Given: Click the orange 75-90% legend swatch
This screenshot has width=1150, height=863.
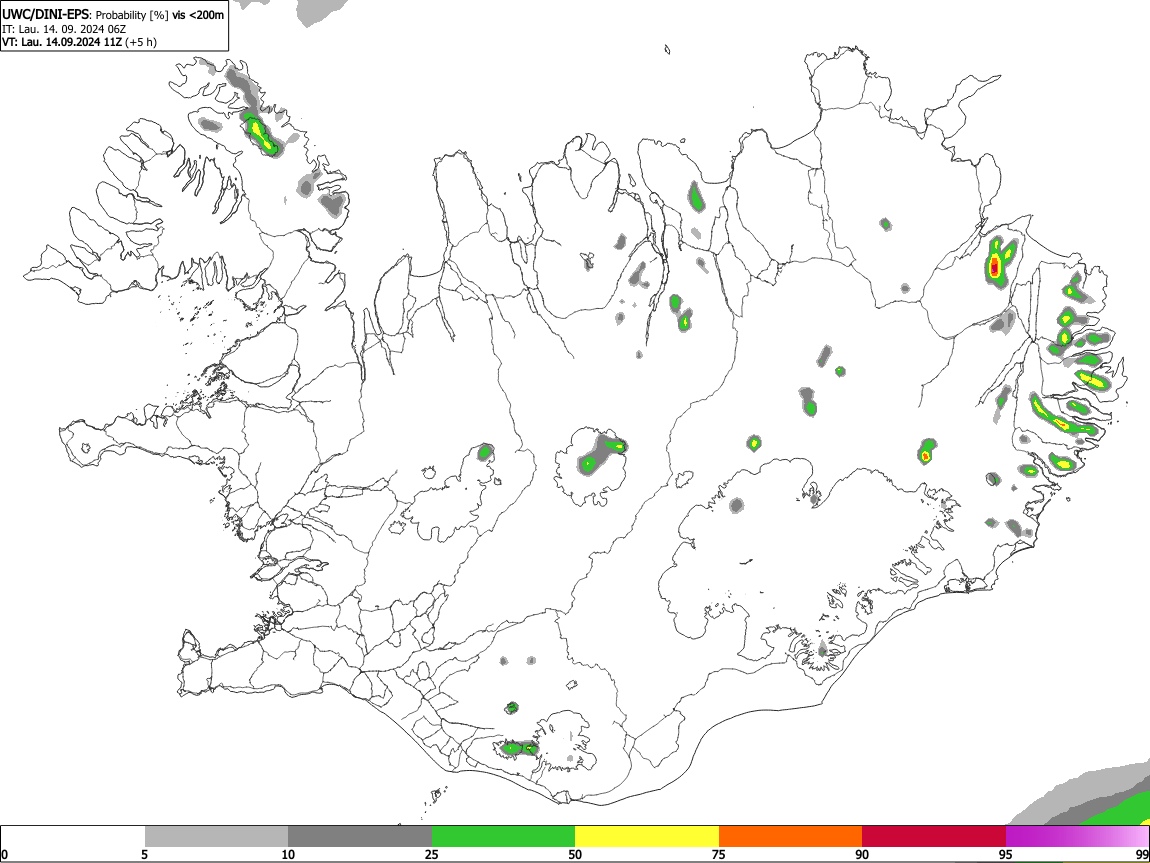Looking at the screenshot, I should click(x=791, y=836).
